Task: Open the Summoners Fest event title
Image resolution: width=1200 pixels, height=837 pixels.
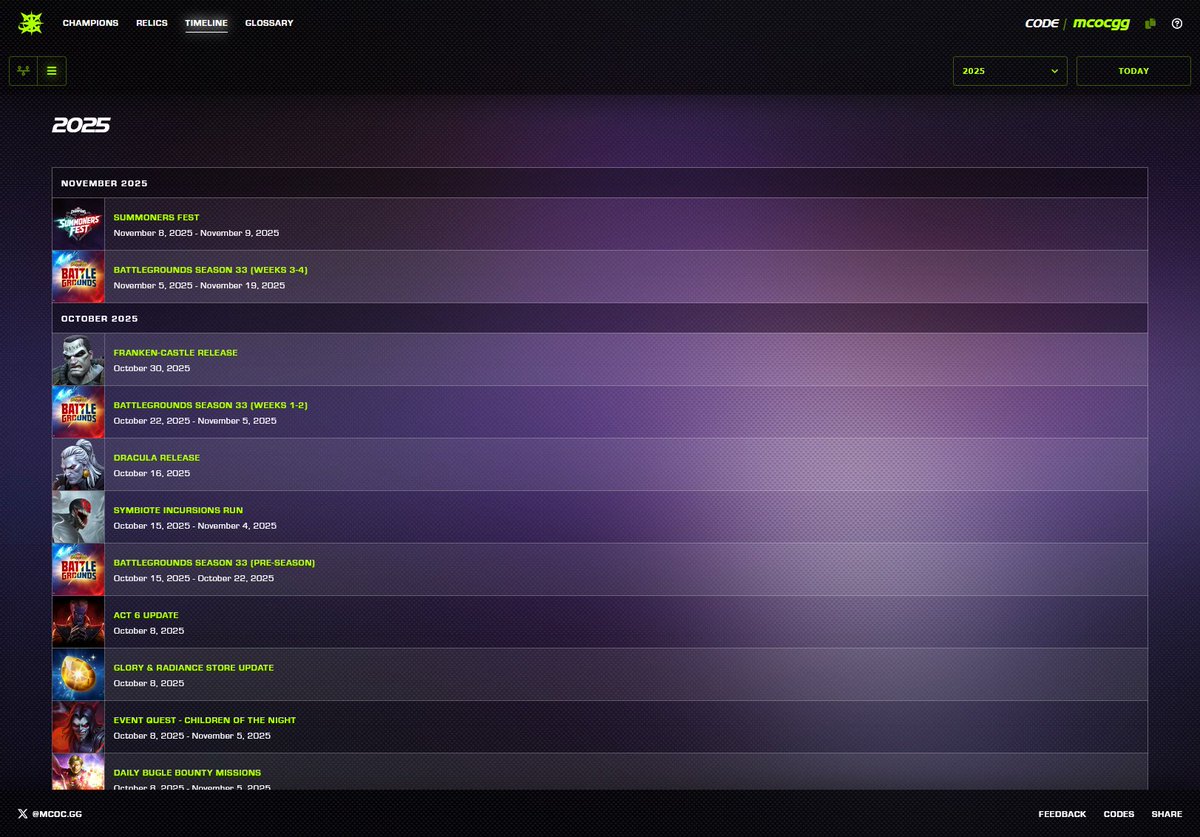Action: coord(156,217)
